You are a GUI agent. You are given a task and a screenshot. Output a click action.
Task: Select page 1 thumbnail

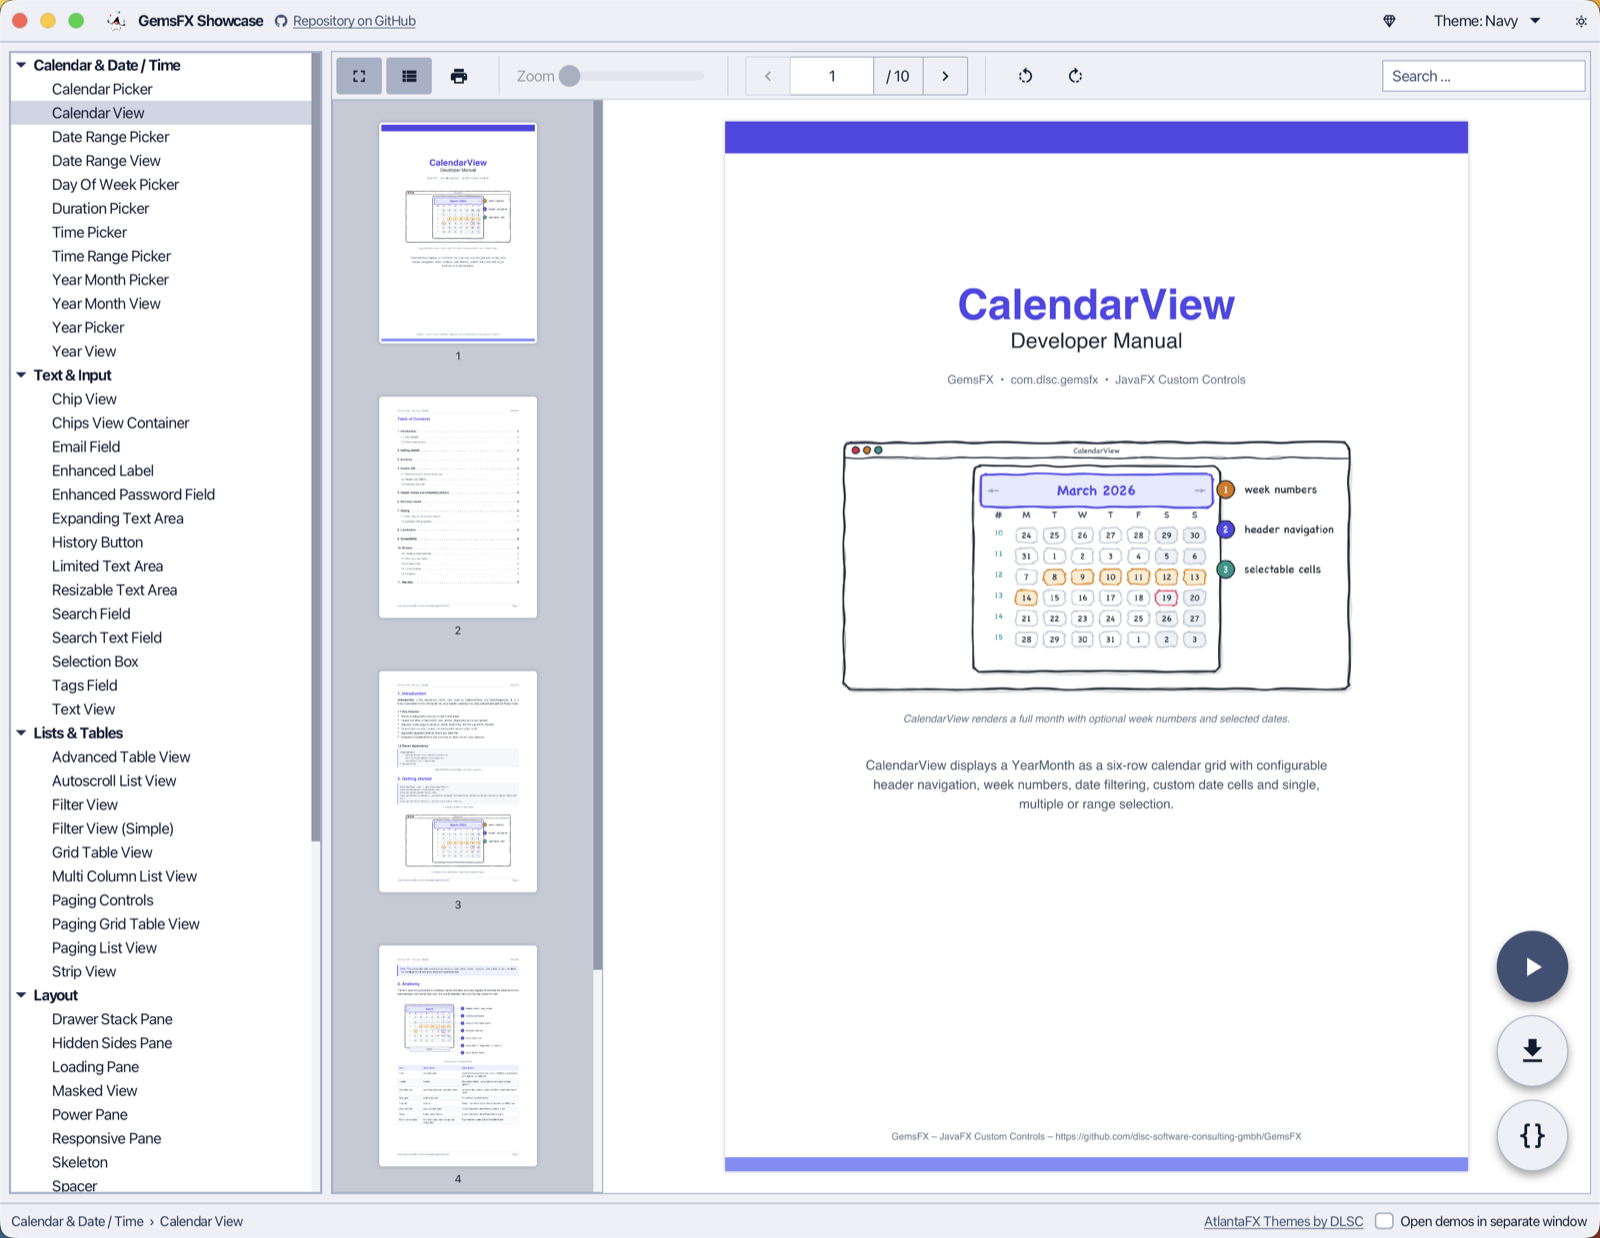(x=458, y=233)
